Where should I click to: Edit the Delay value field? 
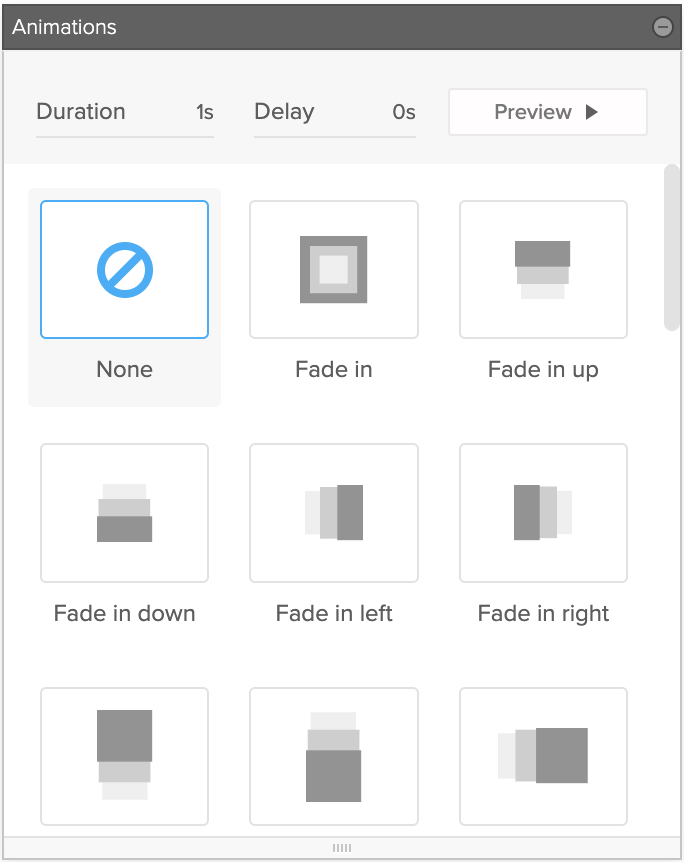pyautogui.click(x=403, y=112)
